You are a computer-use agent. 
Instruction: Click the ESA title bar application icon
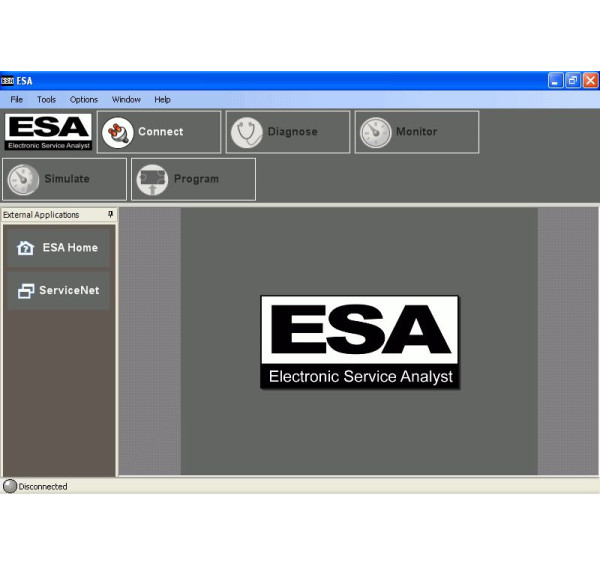click(x=8, y=81)
